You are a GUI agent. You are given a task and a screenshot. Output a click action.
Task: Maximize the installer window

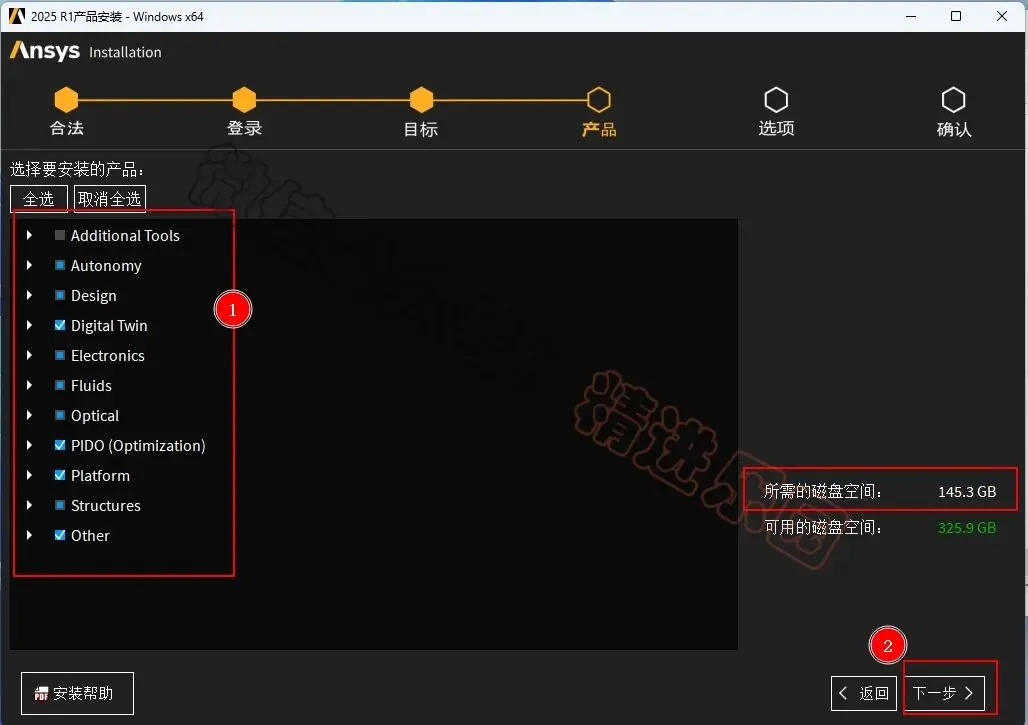pos(956,16)
